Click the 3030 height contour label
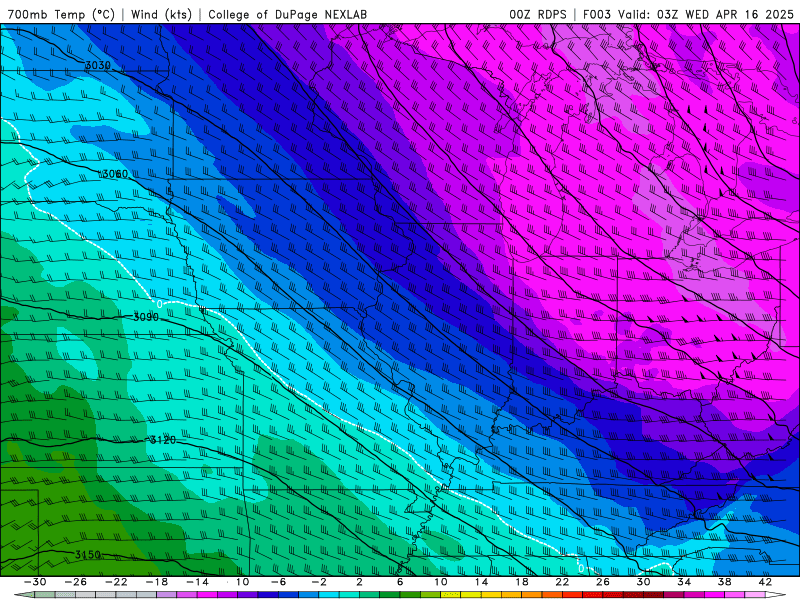Screen dimensions: 800x600 pos(97,65)
